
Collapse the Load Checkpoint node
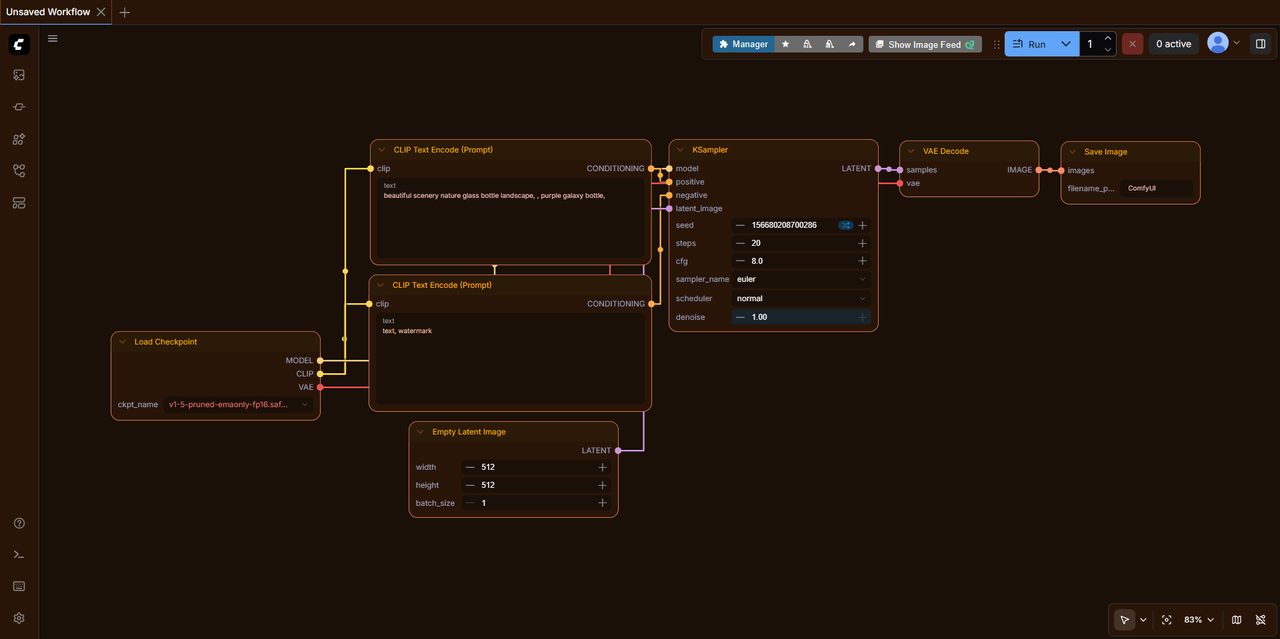point(122,342)
